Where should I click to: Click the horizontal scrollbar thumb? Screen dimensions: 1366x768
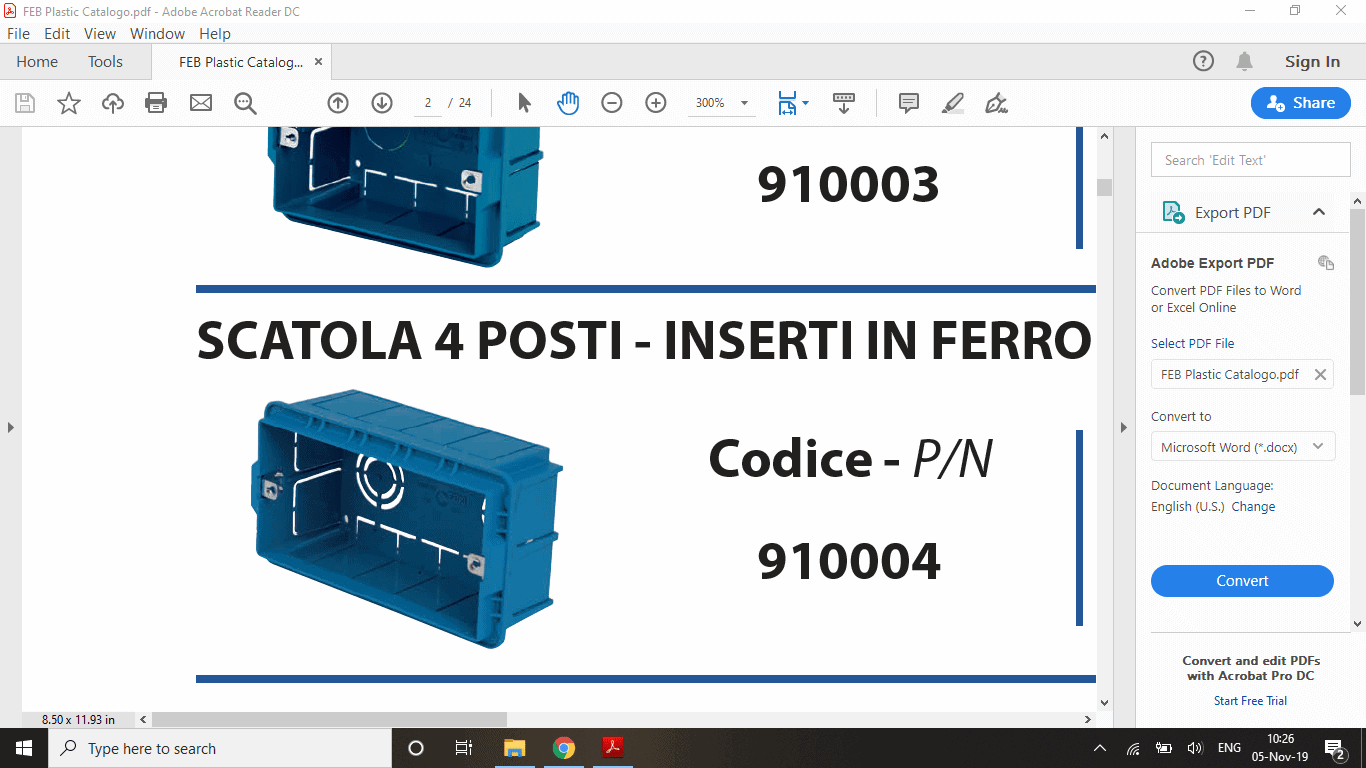pyautogui.click(x=329, y=719)
